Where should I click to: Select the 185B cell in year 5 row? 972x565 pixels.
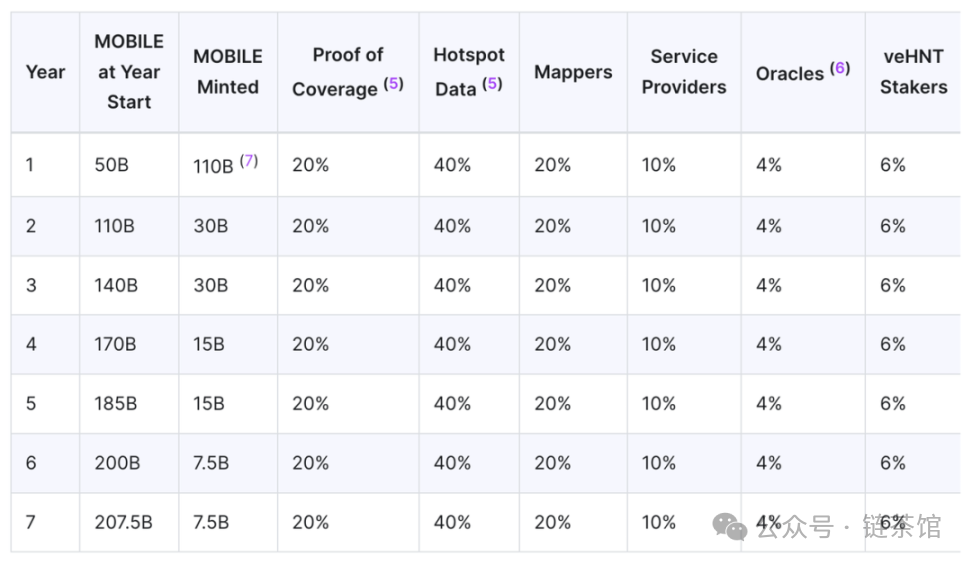pos(115,404)
